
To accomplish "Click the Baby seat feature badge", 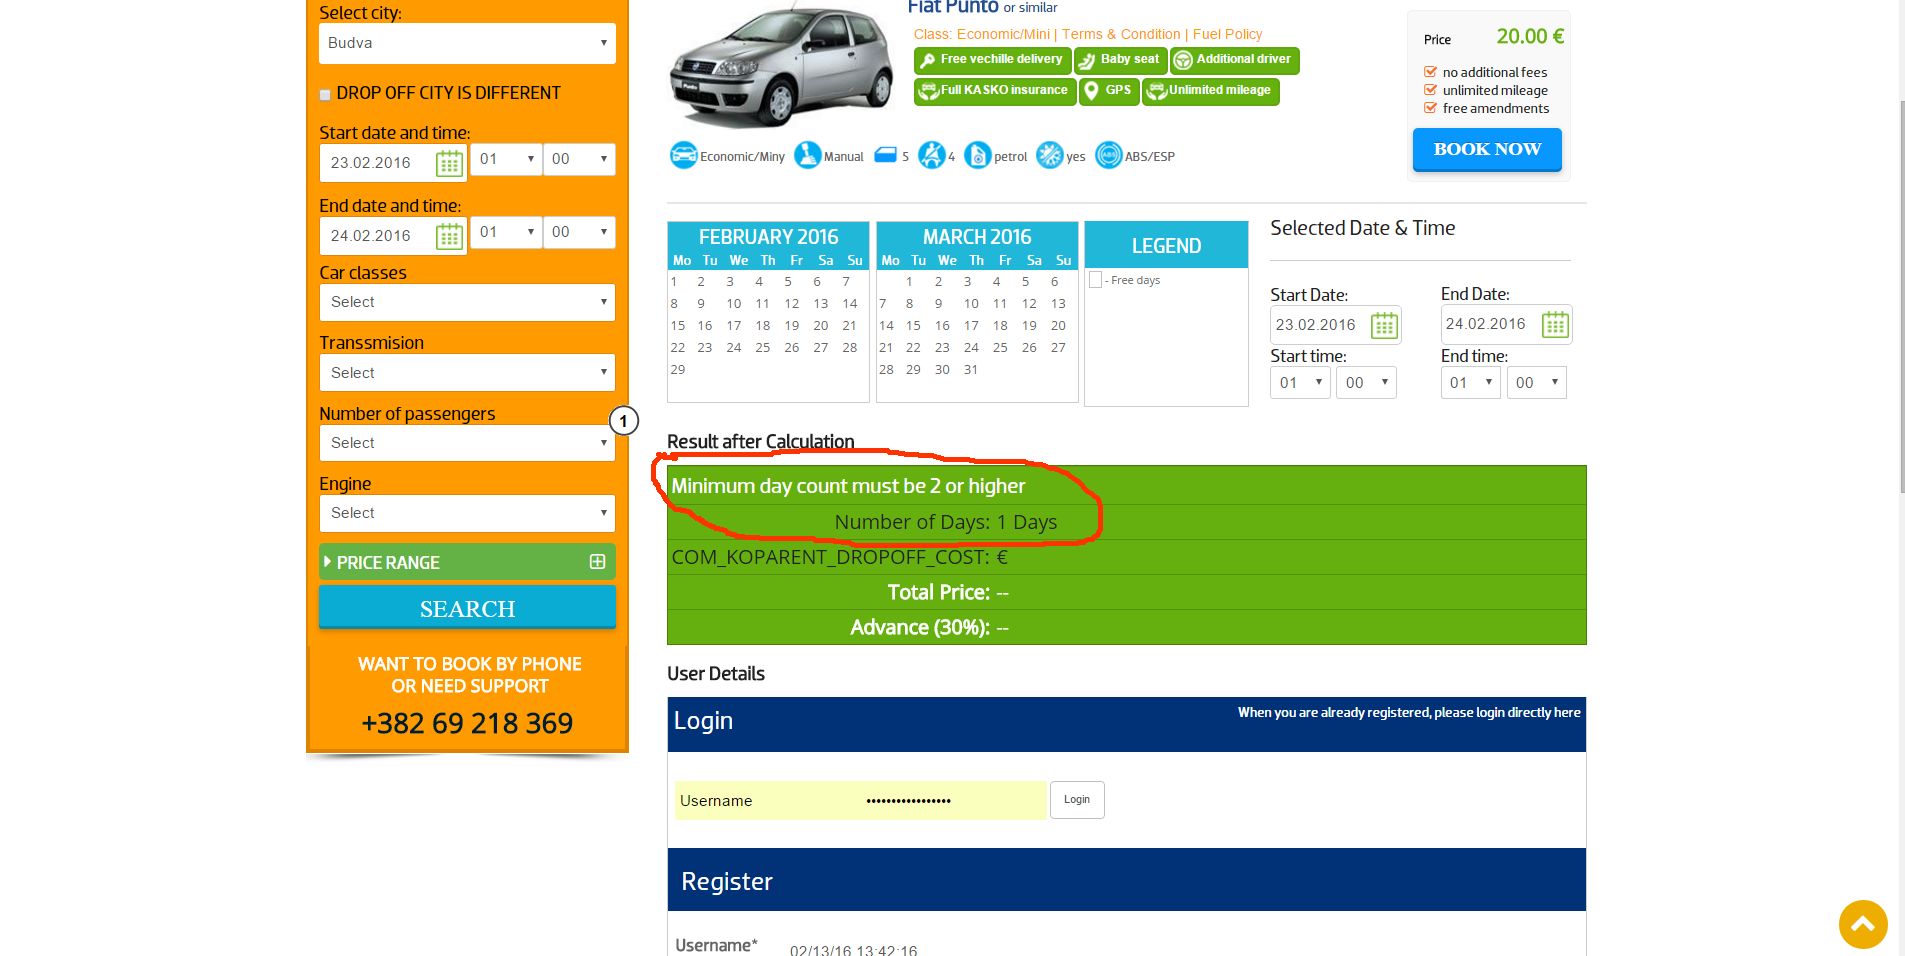I will 1120,60.
